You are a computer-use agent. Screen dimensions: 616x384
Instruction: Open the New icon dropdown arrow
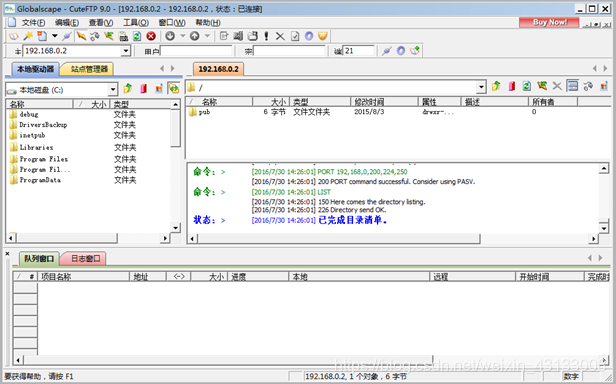(x=55, y=36)
